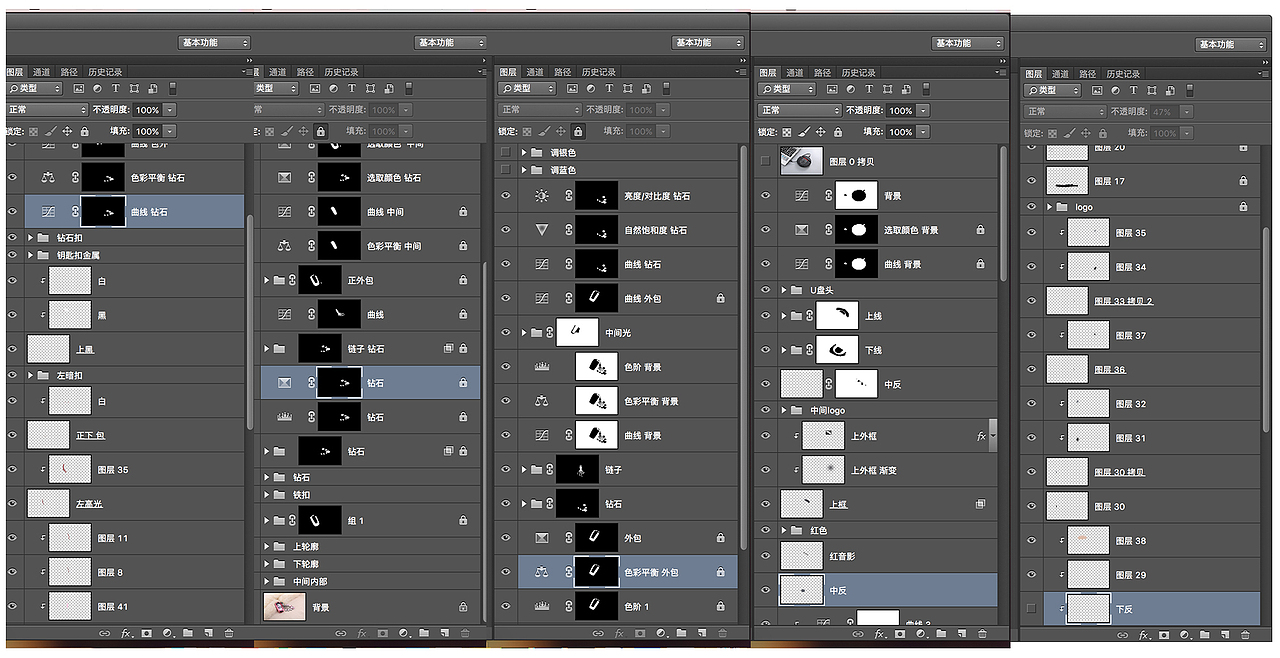Expand the 正外包 group
The image size is (1280, 658).
tap(267, 280)
